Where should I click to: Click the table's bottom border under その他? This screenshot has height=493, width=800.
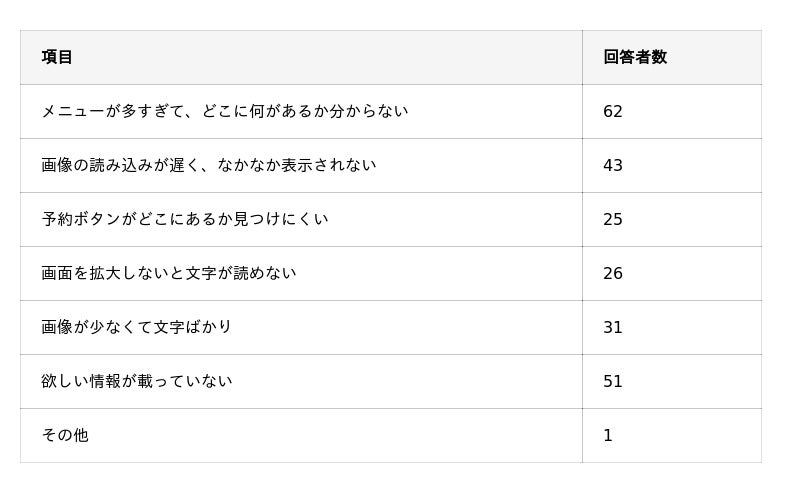click(x=300, y=462)
